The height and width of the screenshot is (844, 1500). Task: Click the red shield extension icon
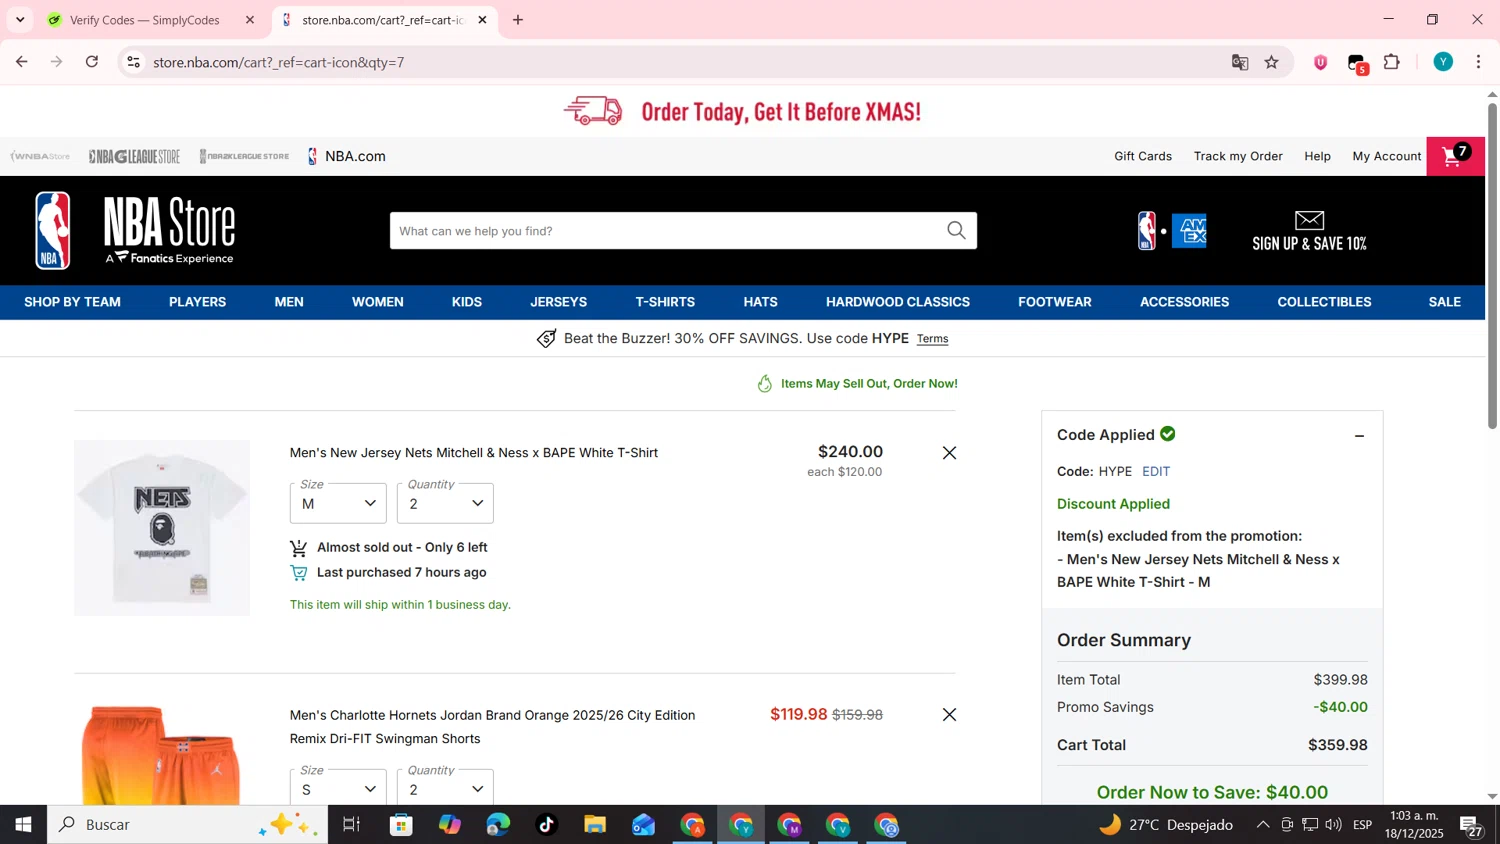pyautogui.click(x=1320, y=62)
